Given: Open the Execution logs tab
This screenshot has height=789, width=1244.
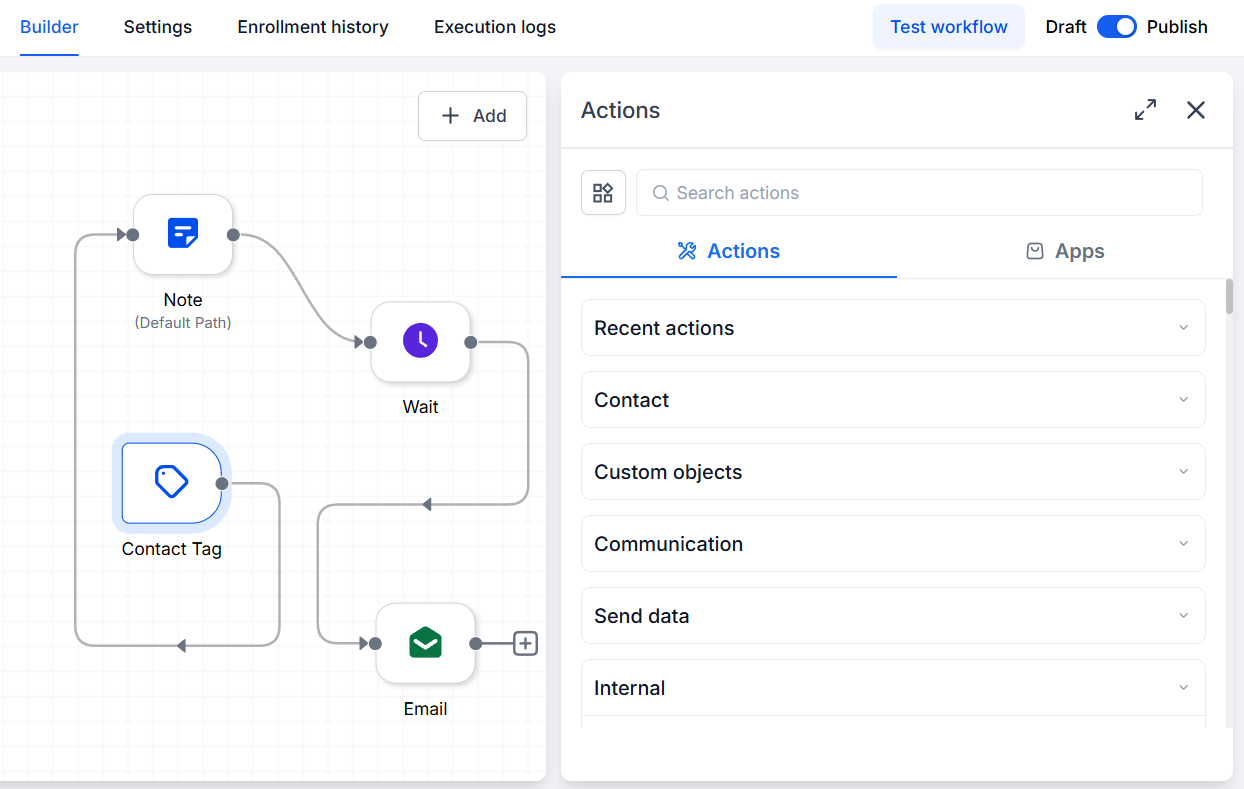Looking at the screenshot, I should pyautogui.click(x=495, y=27).
